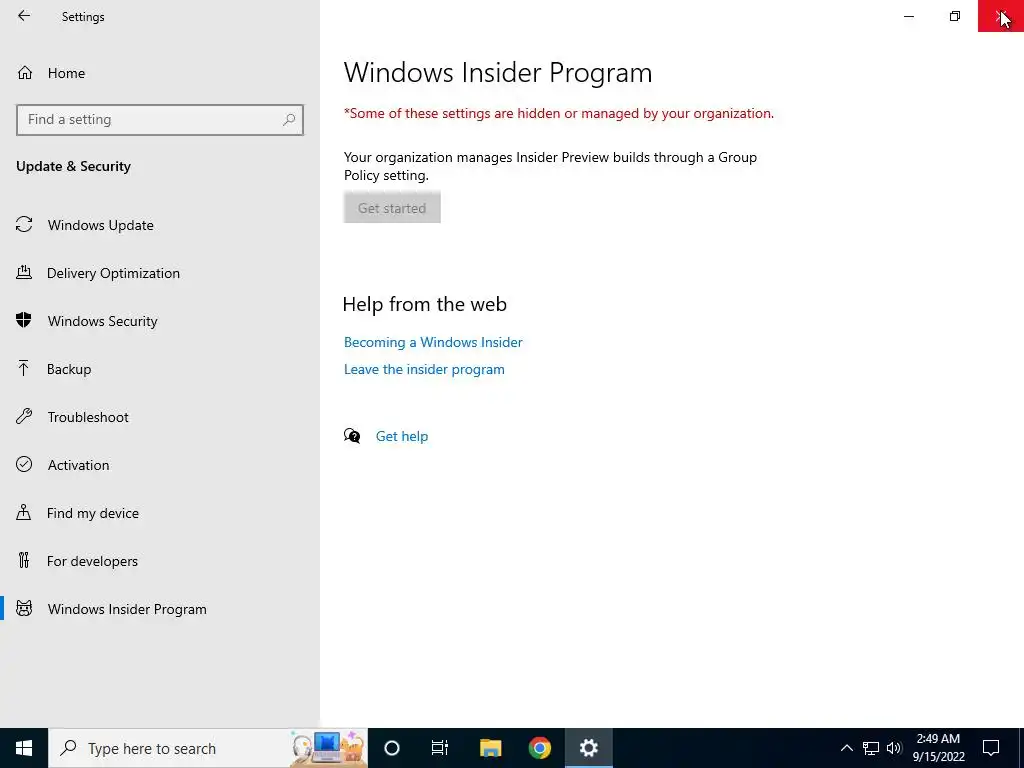
Task: Launch Google Chrome from the taskbar
Action: 539,748
